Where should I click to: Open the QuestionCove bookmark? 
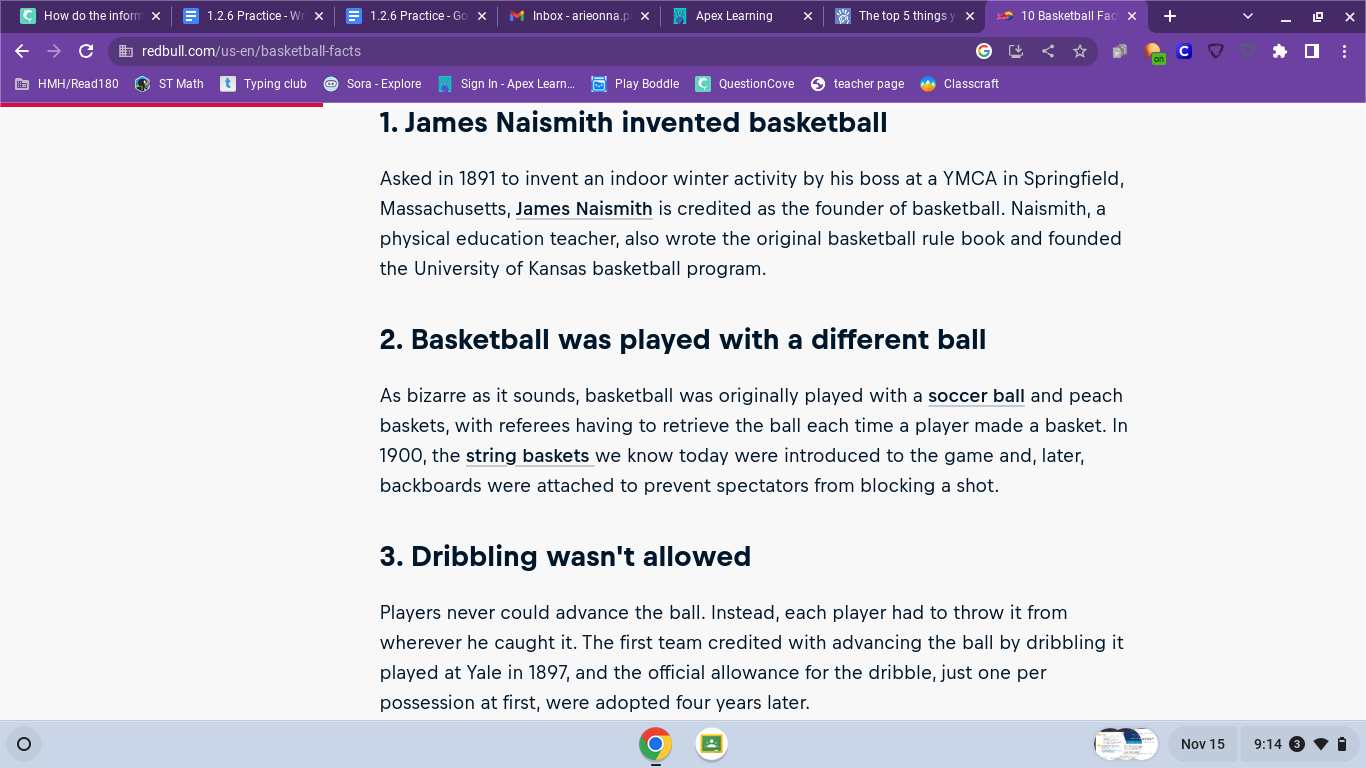(746, 84)
